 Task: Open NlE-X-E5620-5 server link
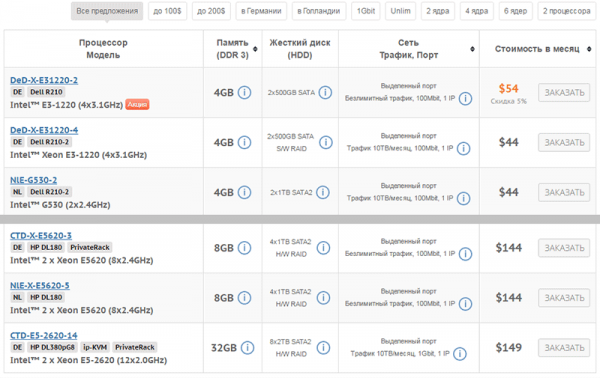click(40, 285)
